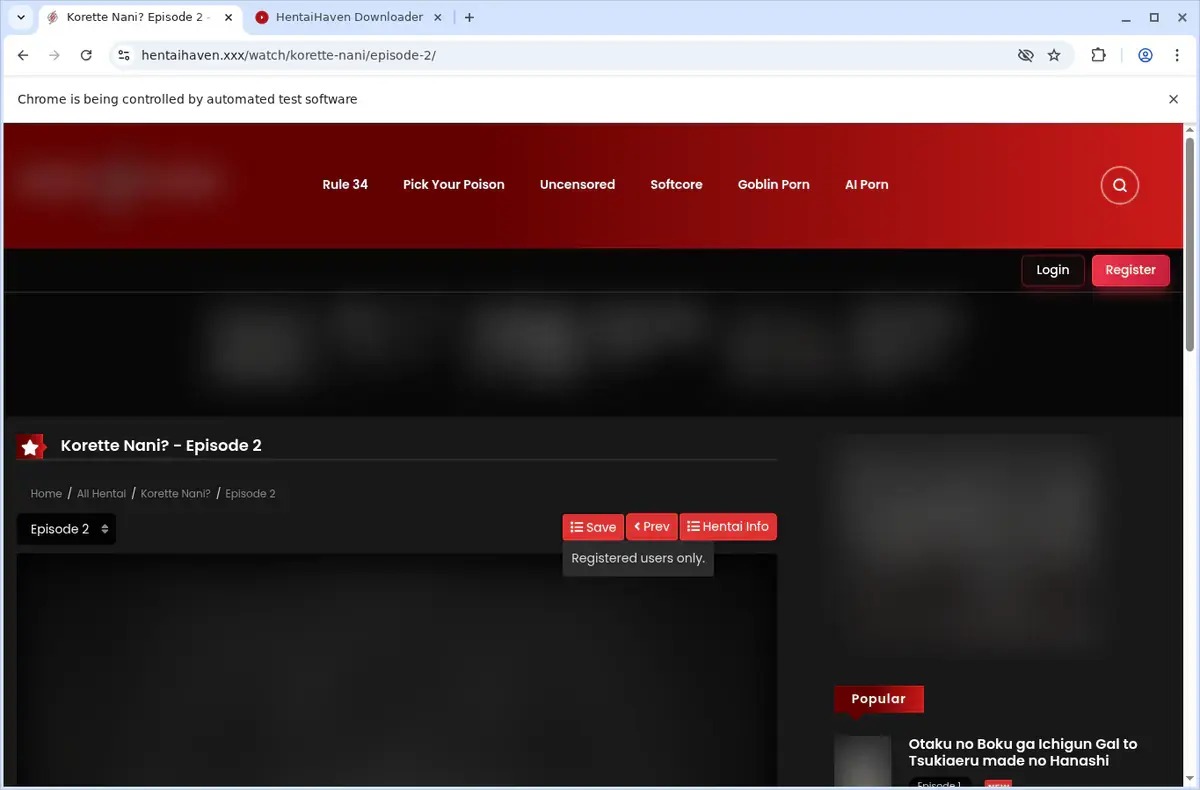Image resolution: width=1200 pixels, height=790 pixels.
Task: Click the crossed-out eye tracking protection icon
Action: point(1025,55)
